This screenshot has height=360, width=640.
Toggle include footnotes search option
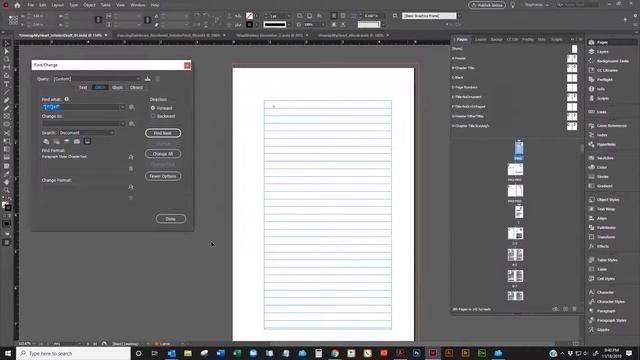87,142
